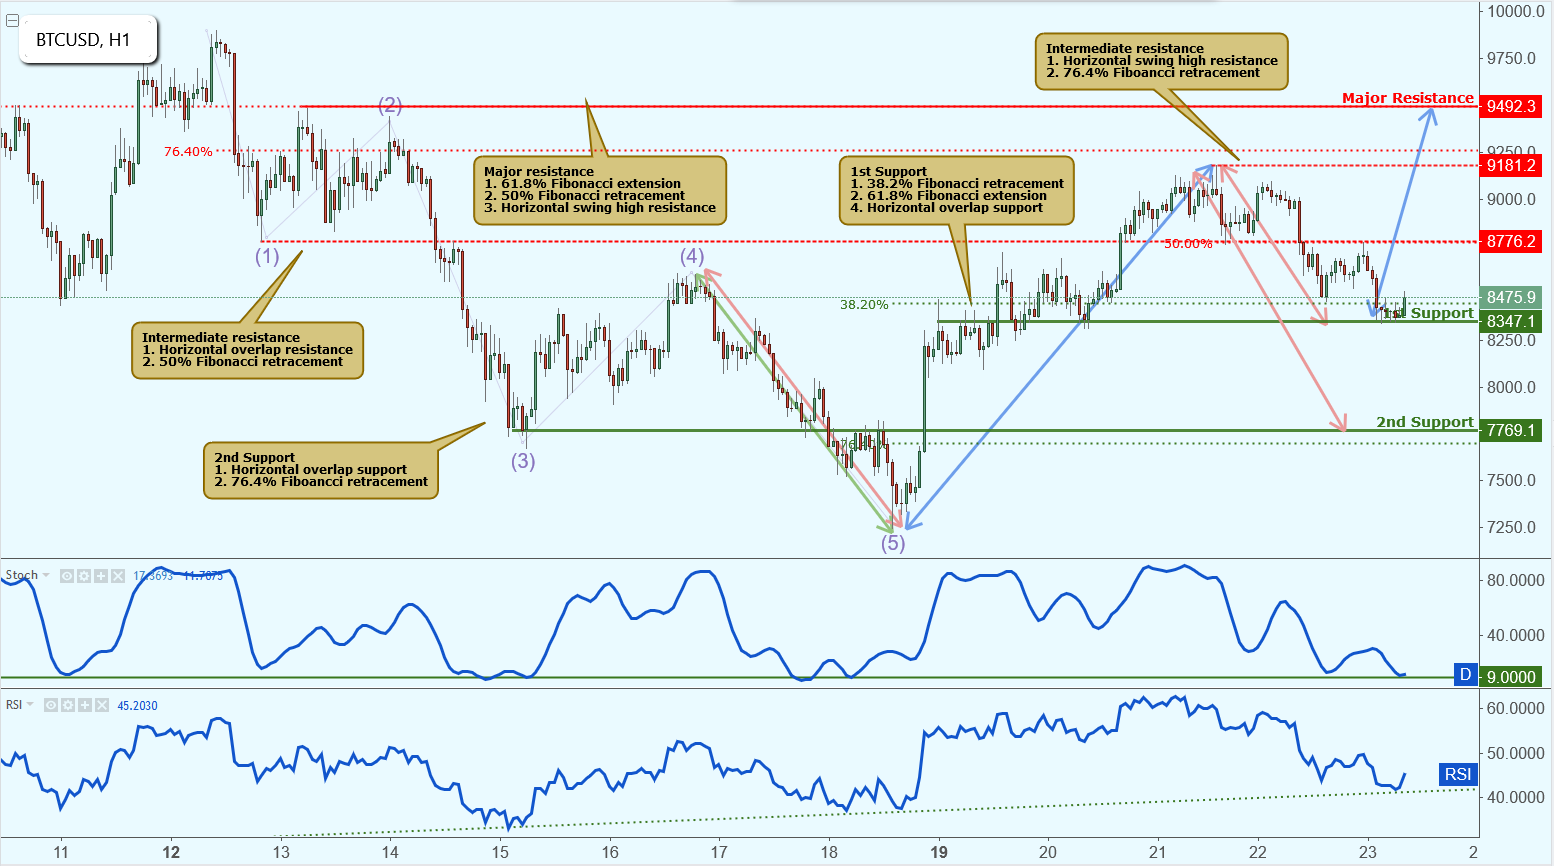Remove the Stoch indicator with the X icon
Screen dimensions: 1554x866
pyautogui.click(x=118, y=576)
